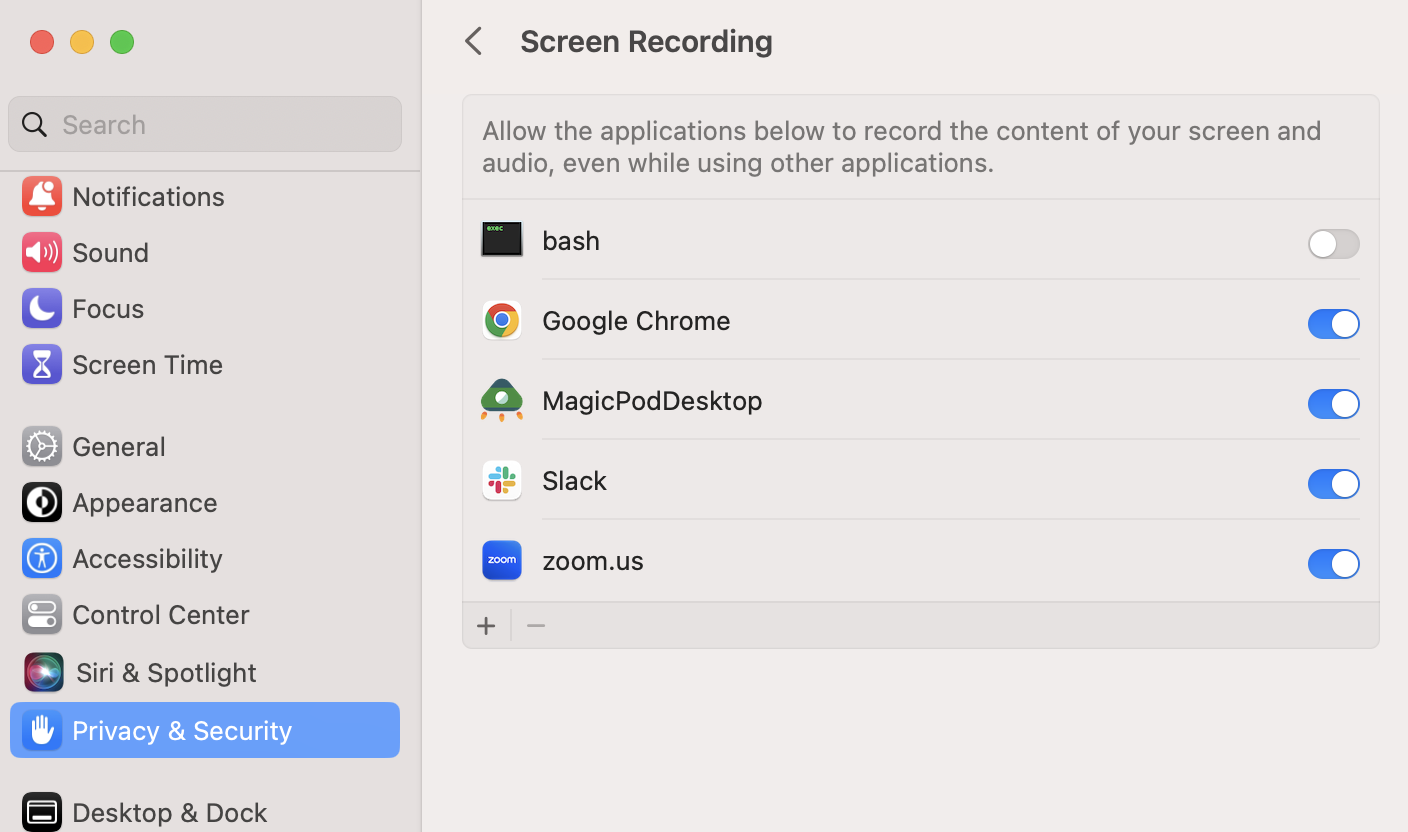Select Appearance in the sidebar
1408x832 pixels.
click(205, 502)
